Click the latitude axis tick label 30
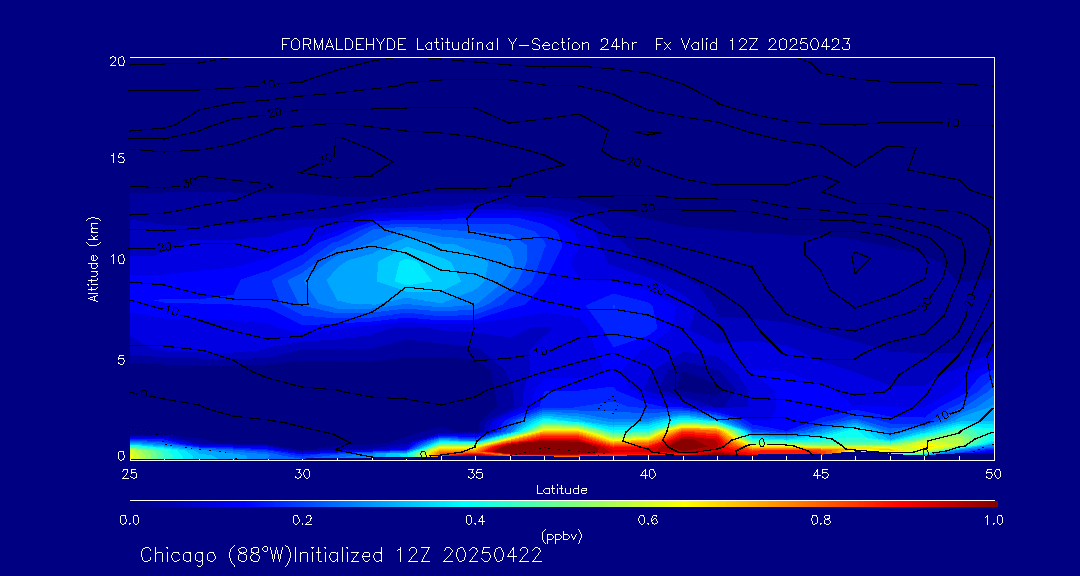Viewport: 1080px width, 576px height. [x=302, y=474]
